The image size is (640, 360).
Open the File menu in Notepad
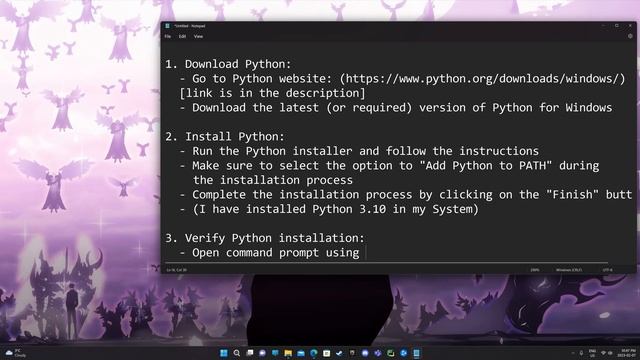pos(168,36)
